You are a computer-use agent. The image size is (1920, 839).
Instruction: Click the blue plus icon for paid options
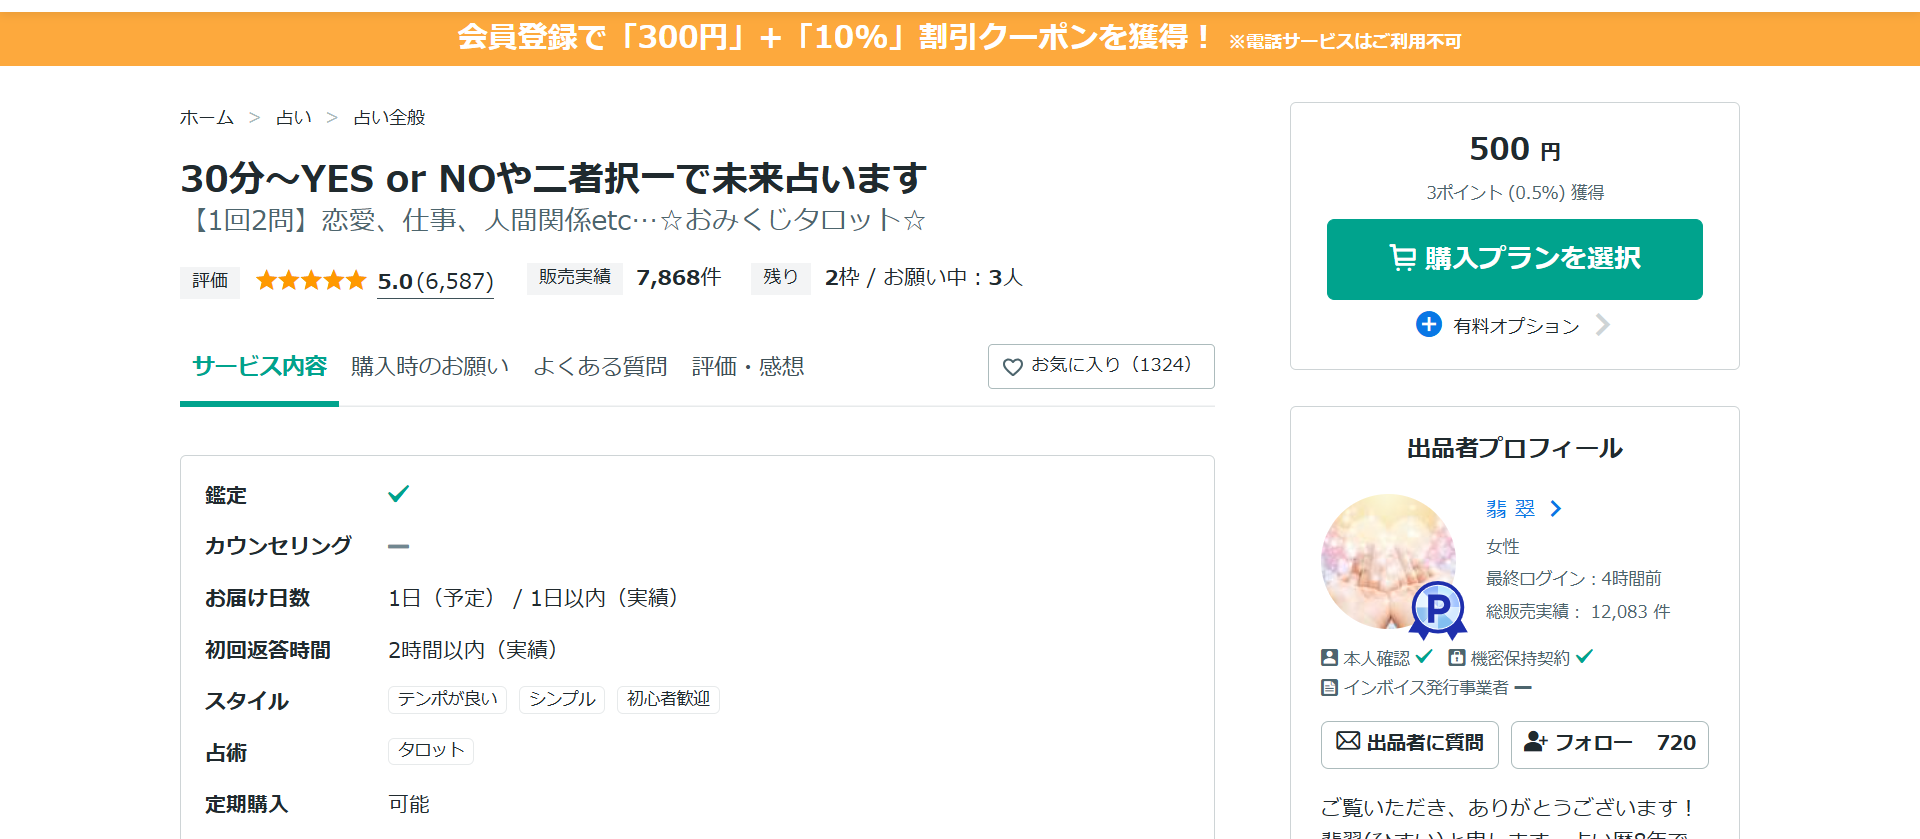[x=1429, y=325]
